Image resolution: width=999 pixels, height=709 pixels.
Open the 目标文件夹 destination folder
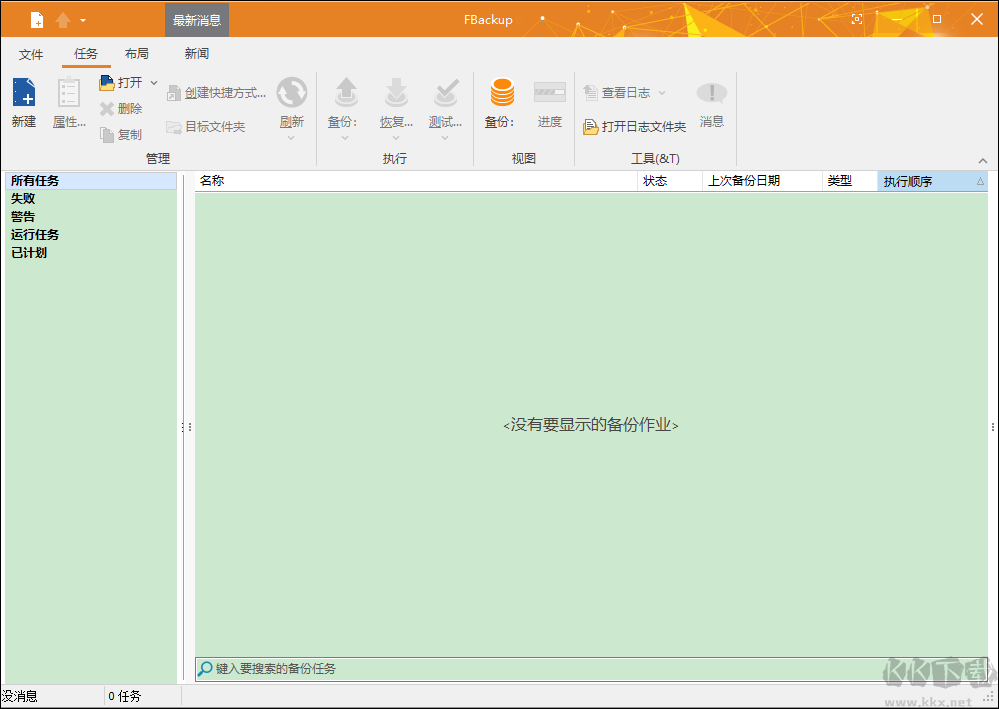(x=206, y=127)
